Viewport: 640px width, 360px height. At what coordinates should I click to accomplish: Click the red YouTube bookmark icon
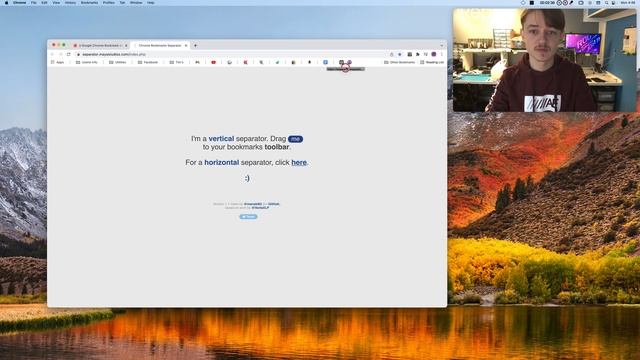coord(213,62)
